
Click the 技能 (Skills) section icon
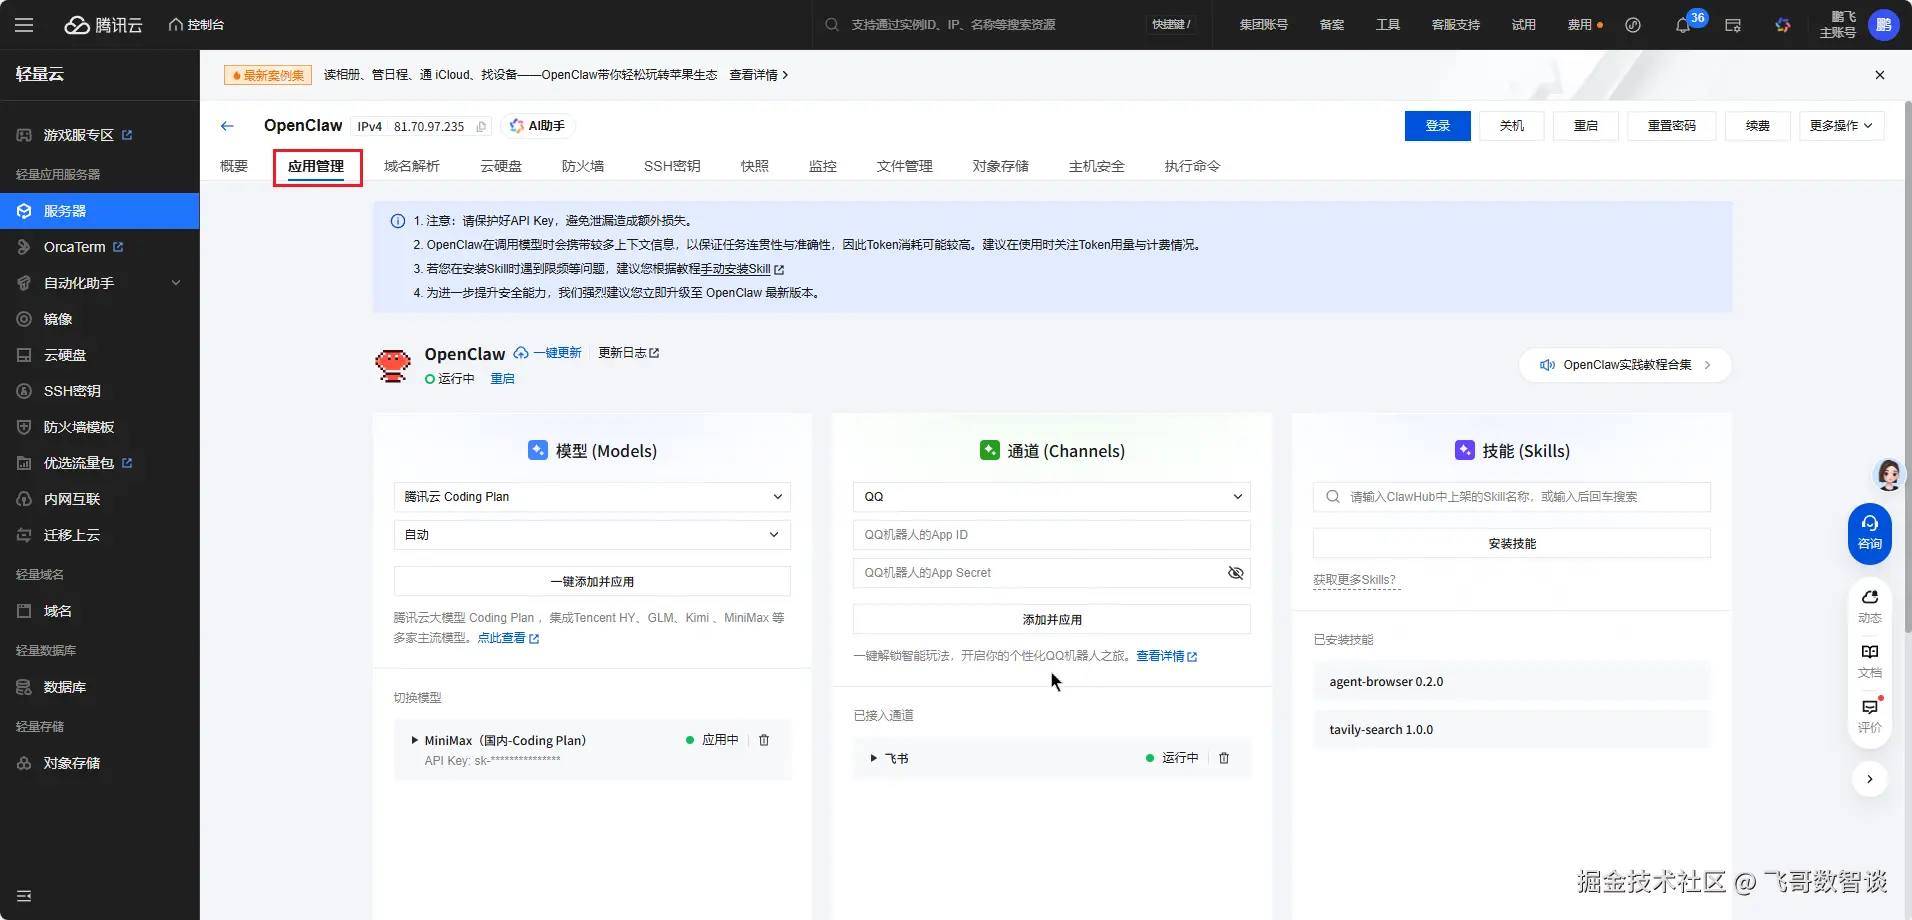[1464, 450]
